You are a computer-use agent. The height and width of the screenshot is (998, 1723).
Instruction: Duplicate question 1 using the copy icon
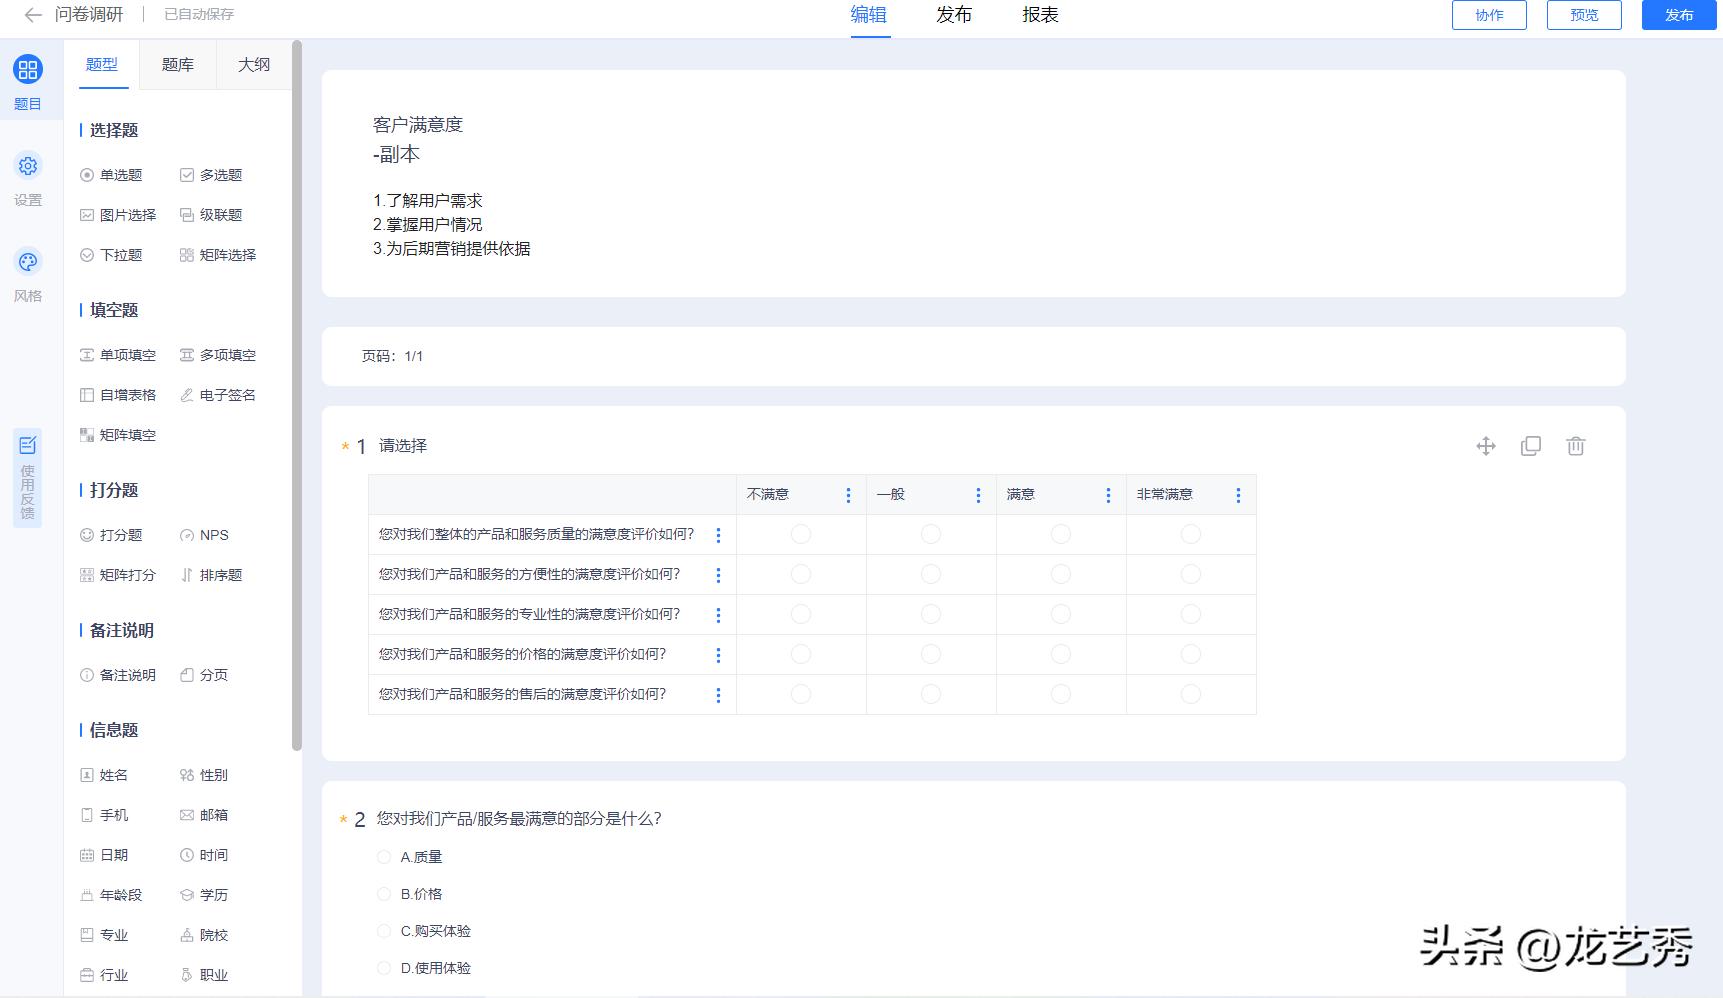(1530, 446)
